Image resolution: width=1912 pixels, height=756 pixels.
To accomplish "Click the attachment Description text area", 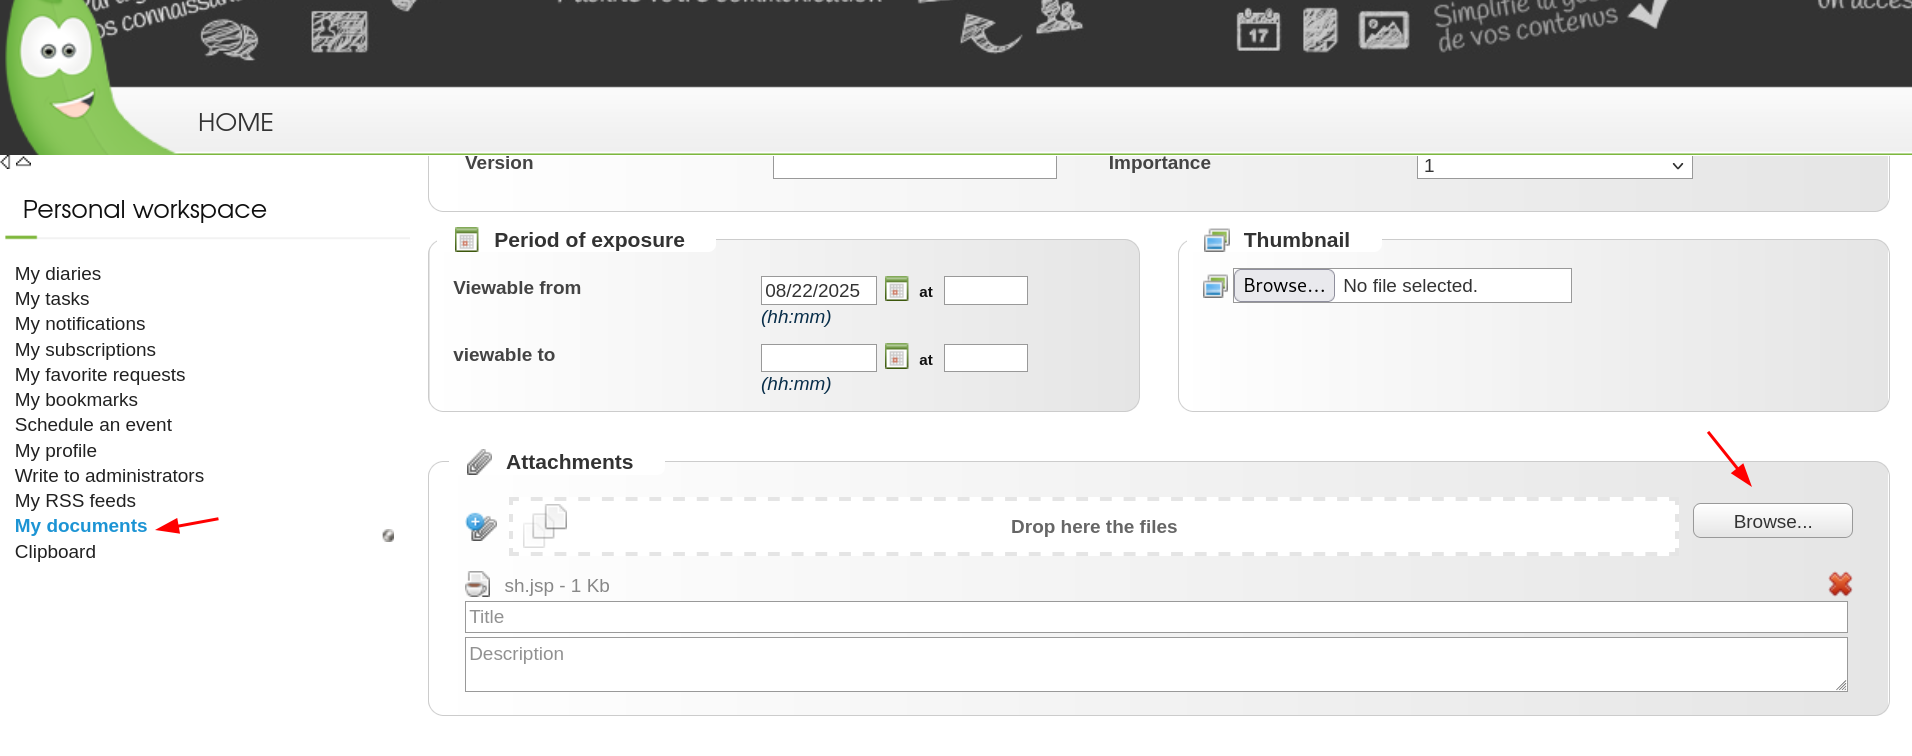I will click(1155, 664).
